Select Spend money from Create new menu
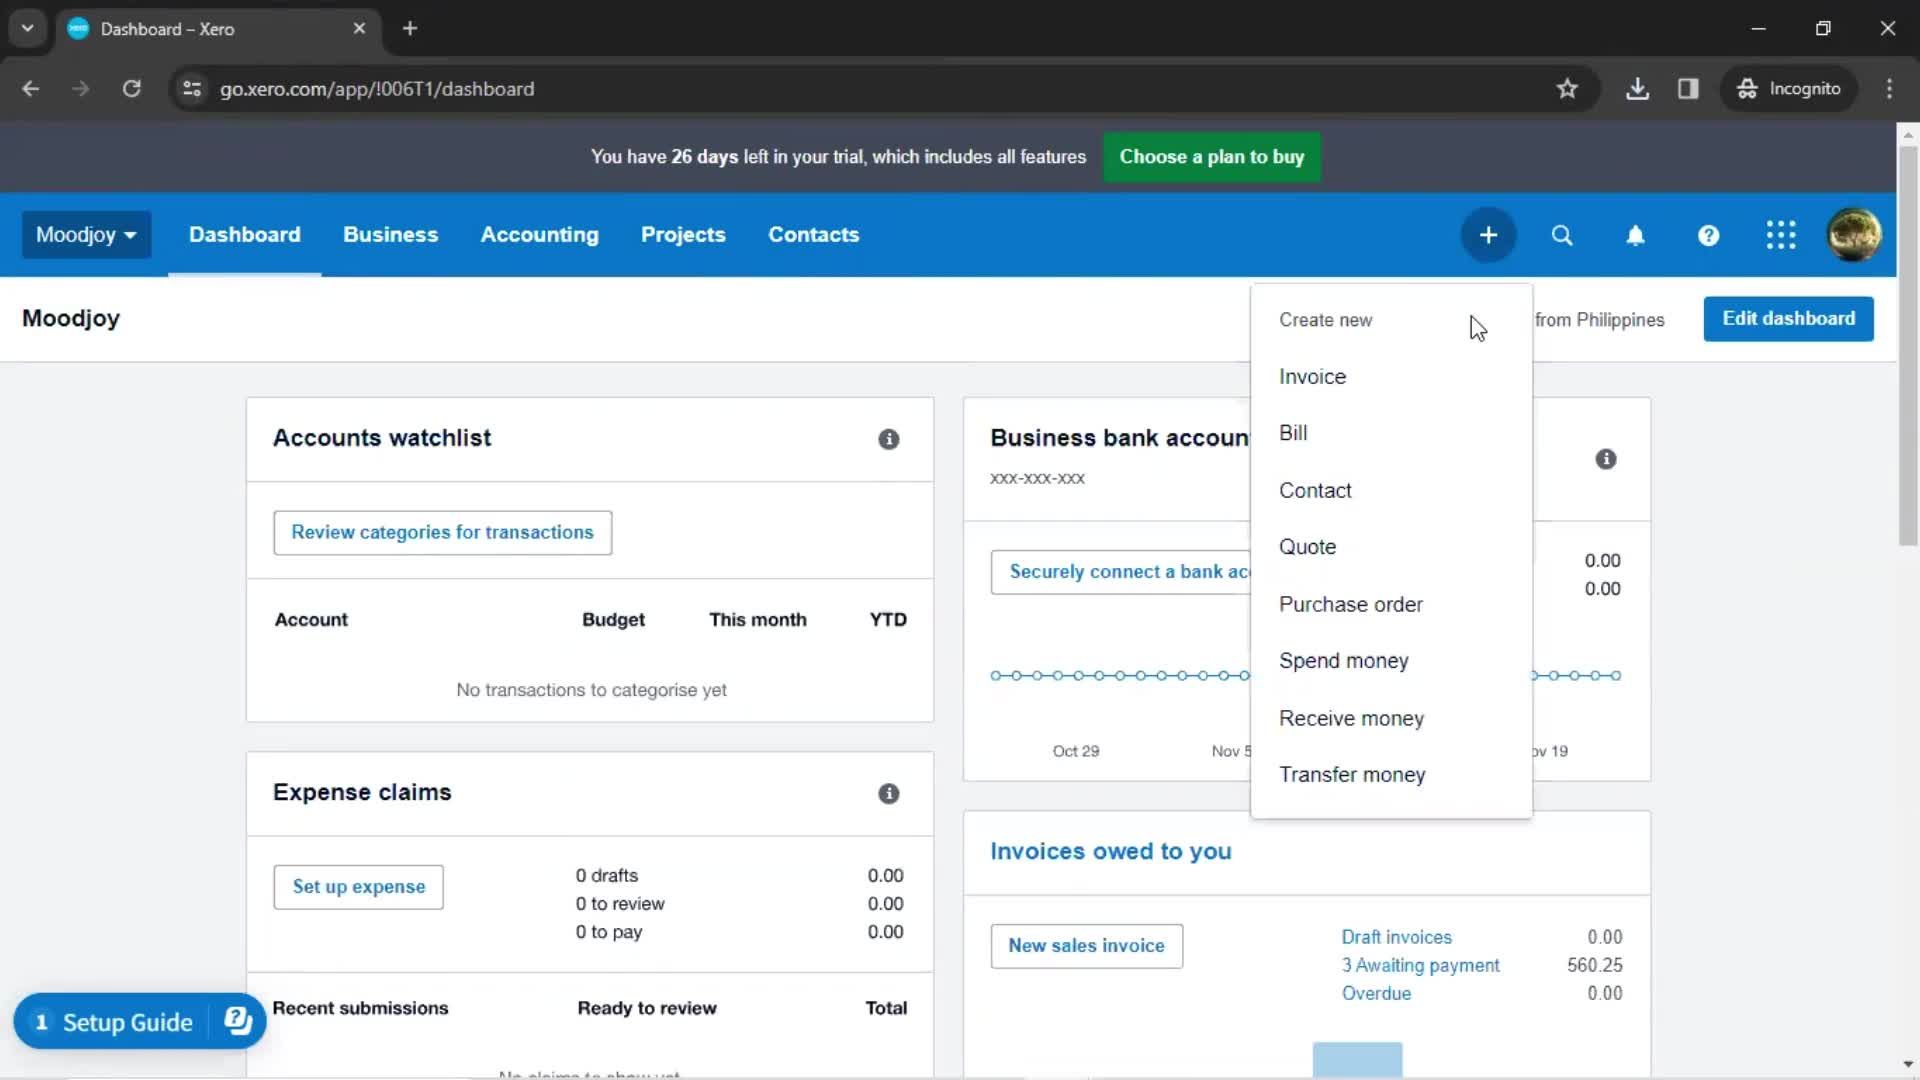 [1391, 661]
